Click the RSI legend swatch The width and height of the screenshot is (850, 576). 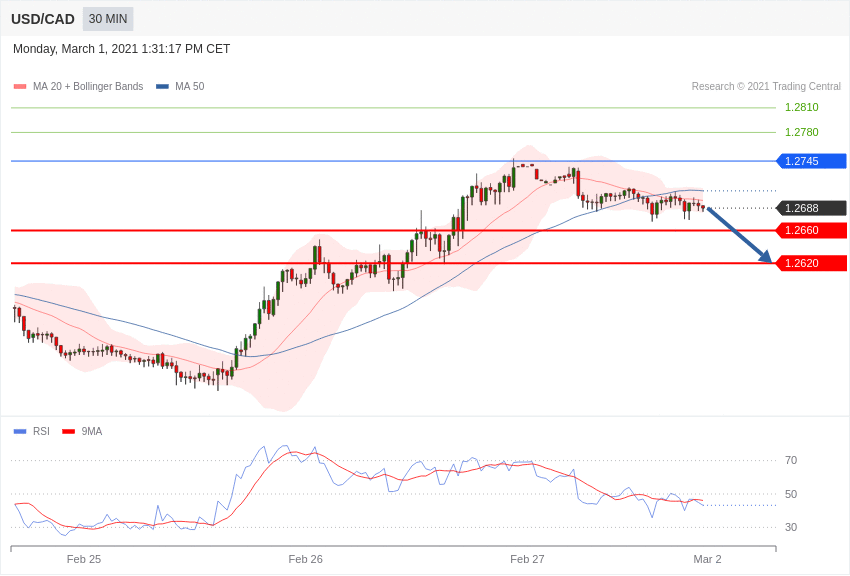pos(20,432)
